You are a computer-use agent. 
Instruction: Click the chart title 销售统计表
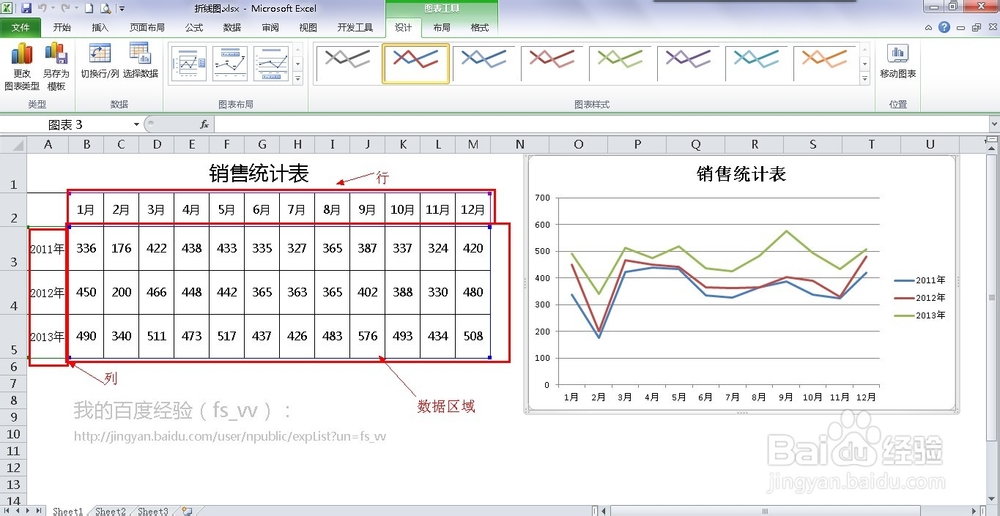click(741, 174)
